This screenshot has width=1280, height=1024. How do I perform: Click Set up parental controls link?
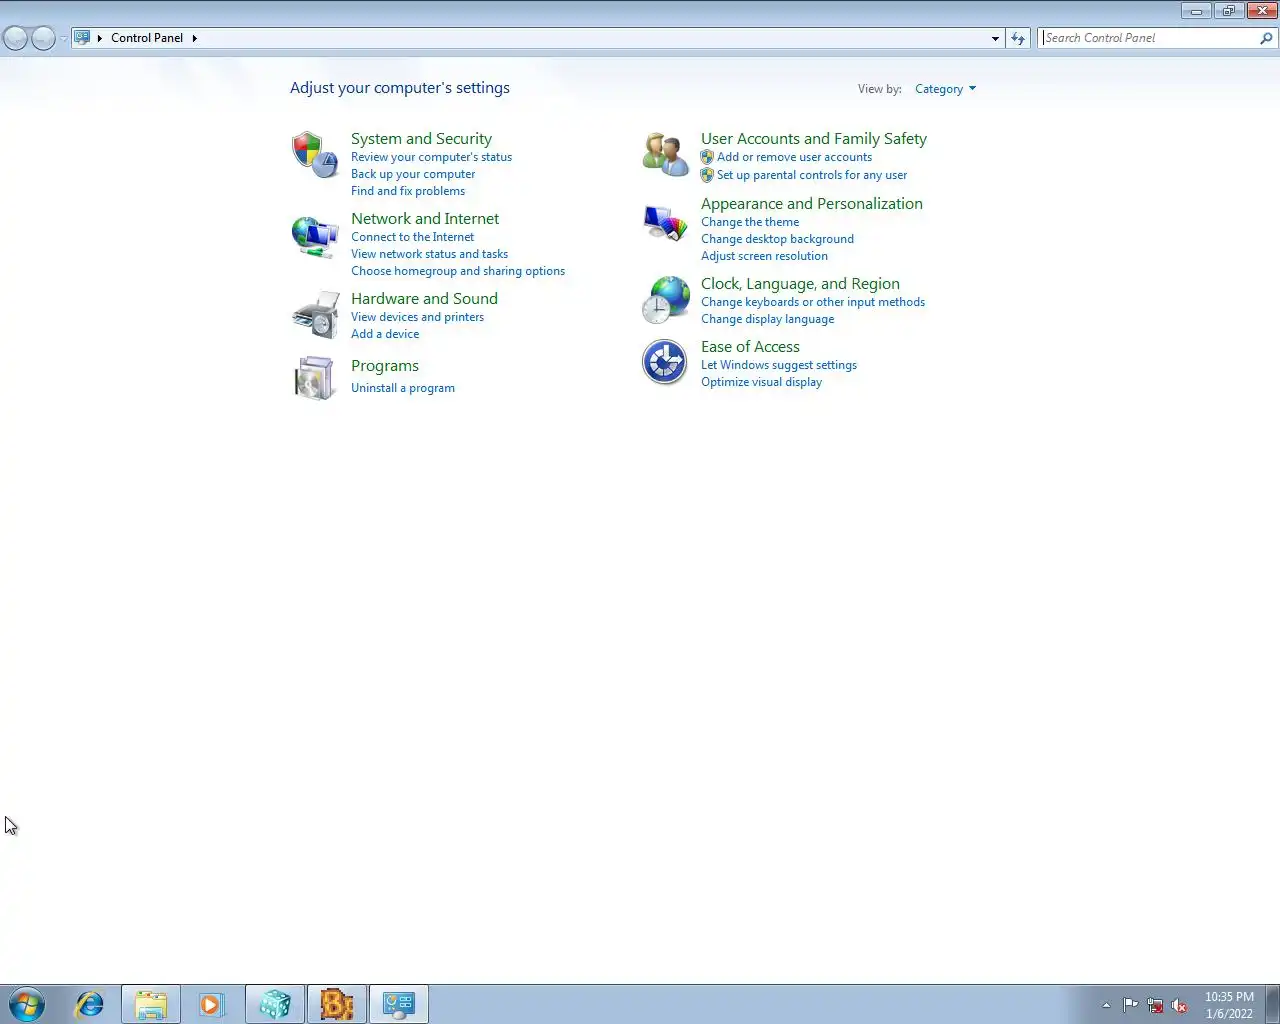pos(812,175)
